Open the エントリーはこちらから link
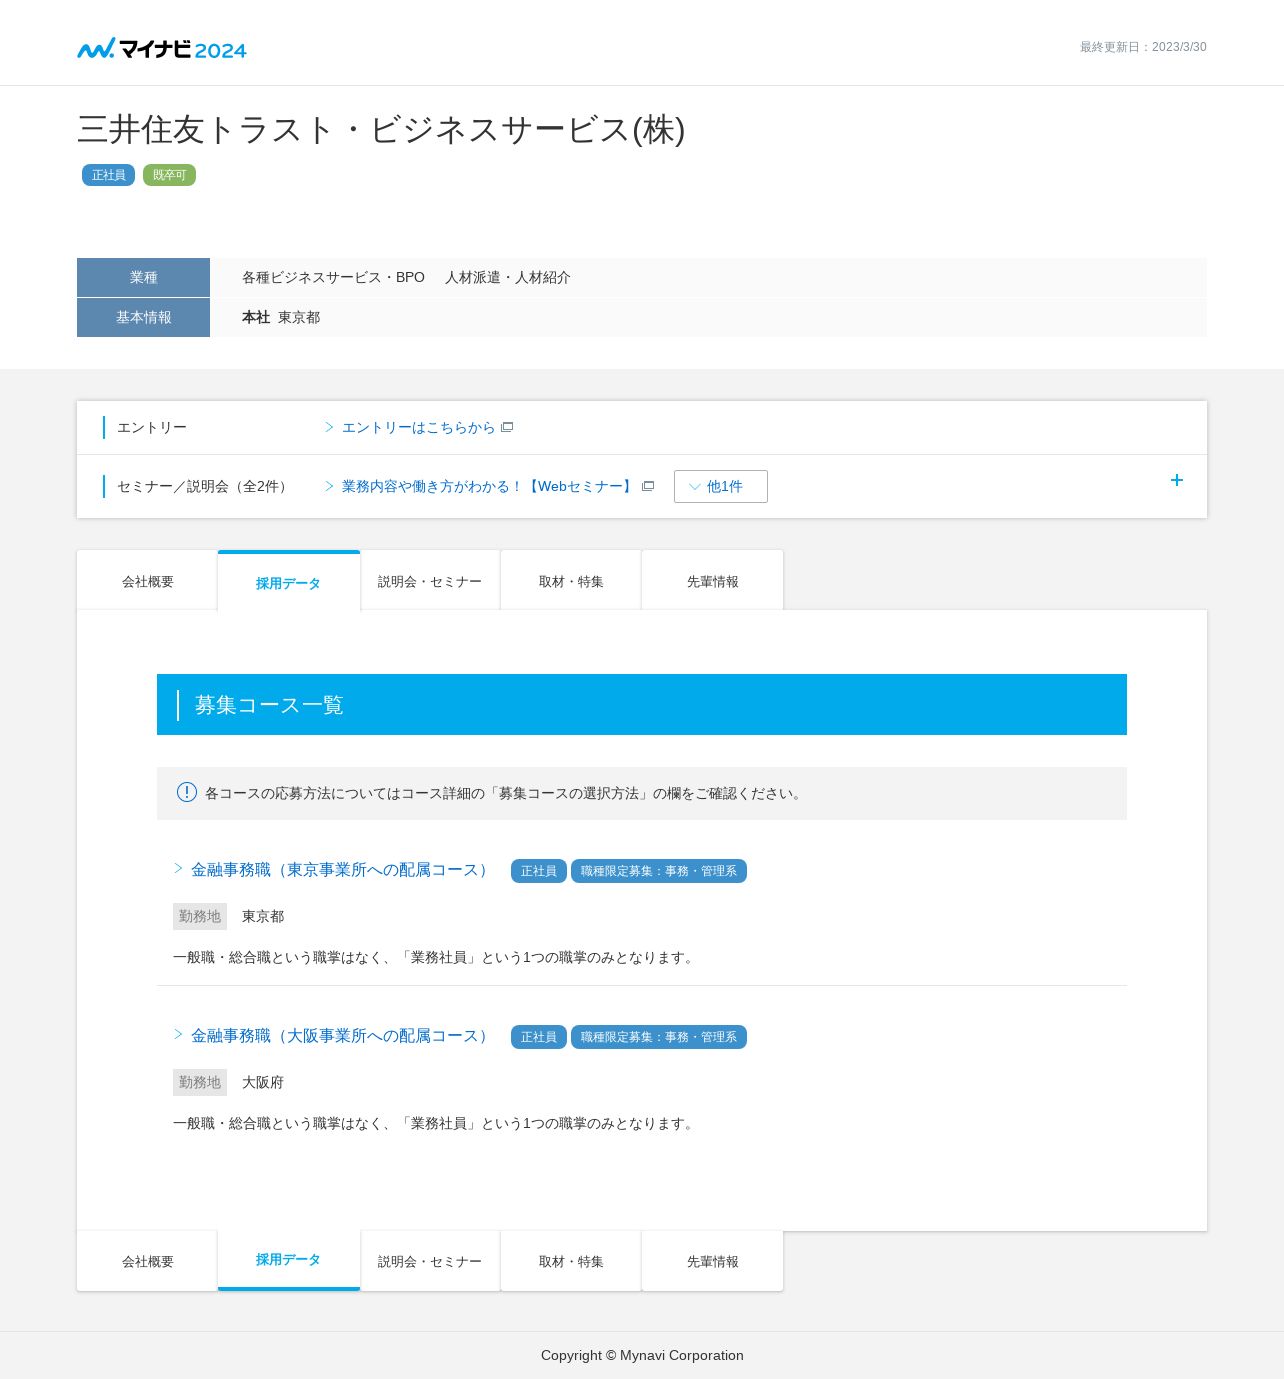The image size is (1284, 1379). click(x=418, y=427)
